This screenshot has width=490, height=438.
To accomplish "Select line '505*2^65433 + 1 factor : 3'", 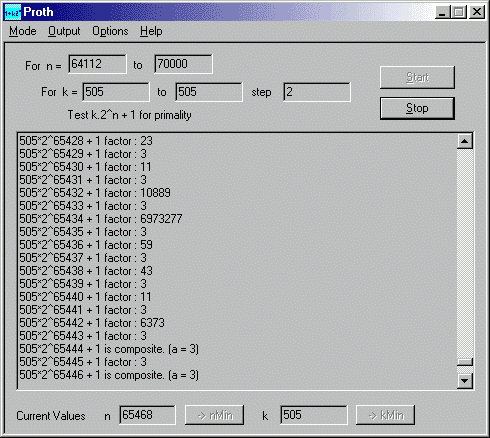I will (x=83, y=206).
